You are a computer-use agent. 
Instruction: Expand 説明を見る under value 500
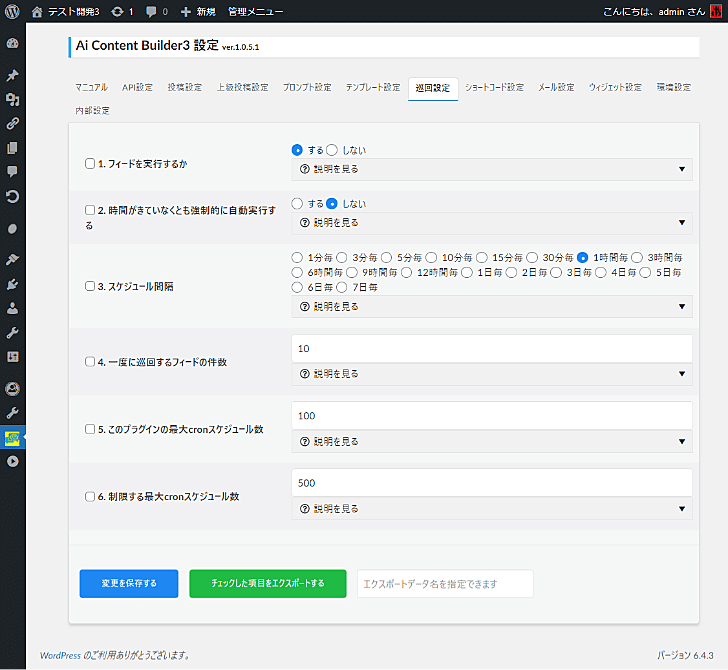(492, 509)
